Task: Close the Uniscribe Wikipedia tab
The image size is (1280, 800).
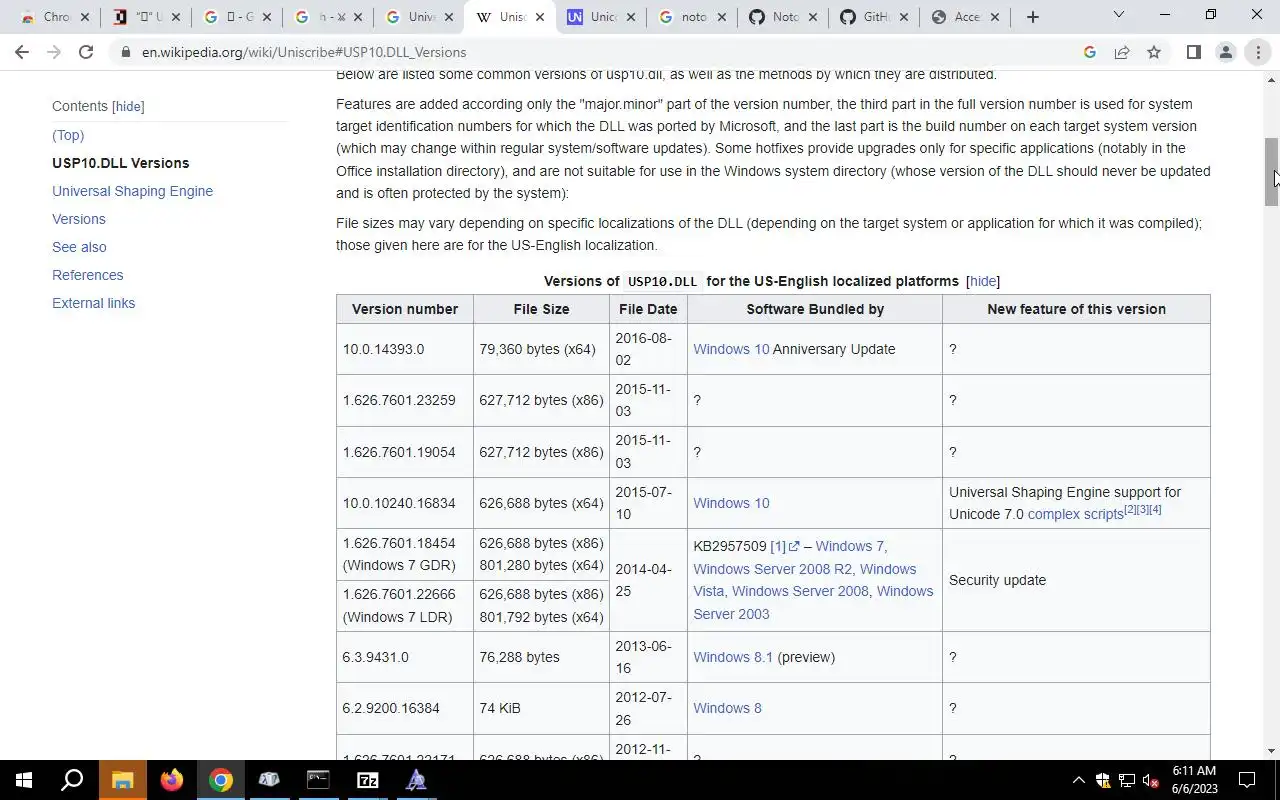Action: [x=540, y=17]
